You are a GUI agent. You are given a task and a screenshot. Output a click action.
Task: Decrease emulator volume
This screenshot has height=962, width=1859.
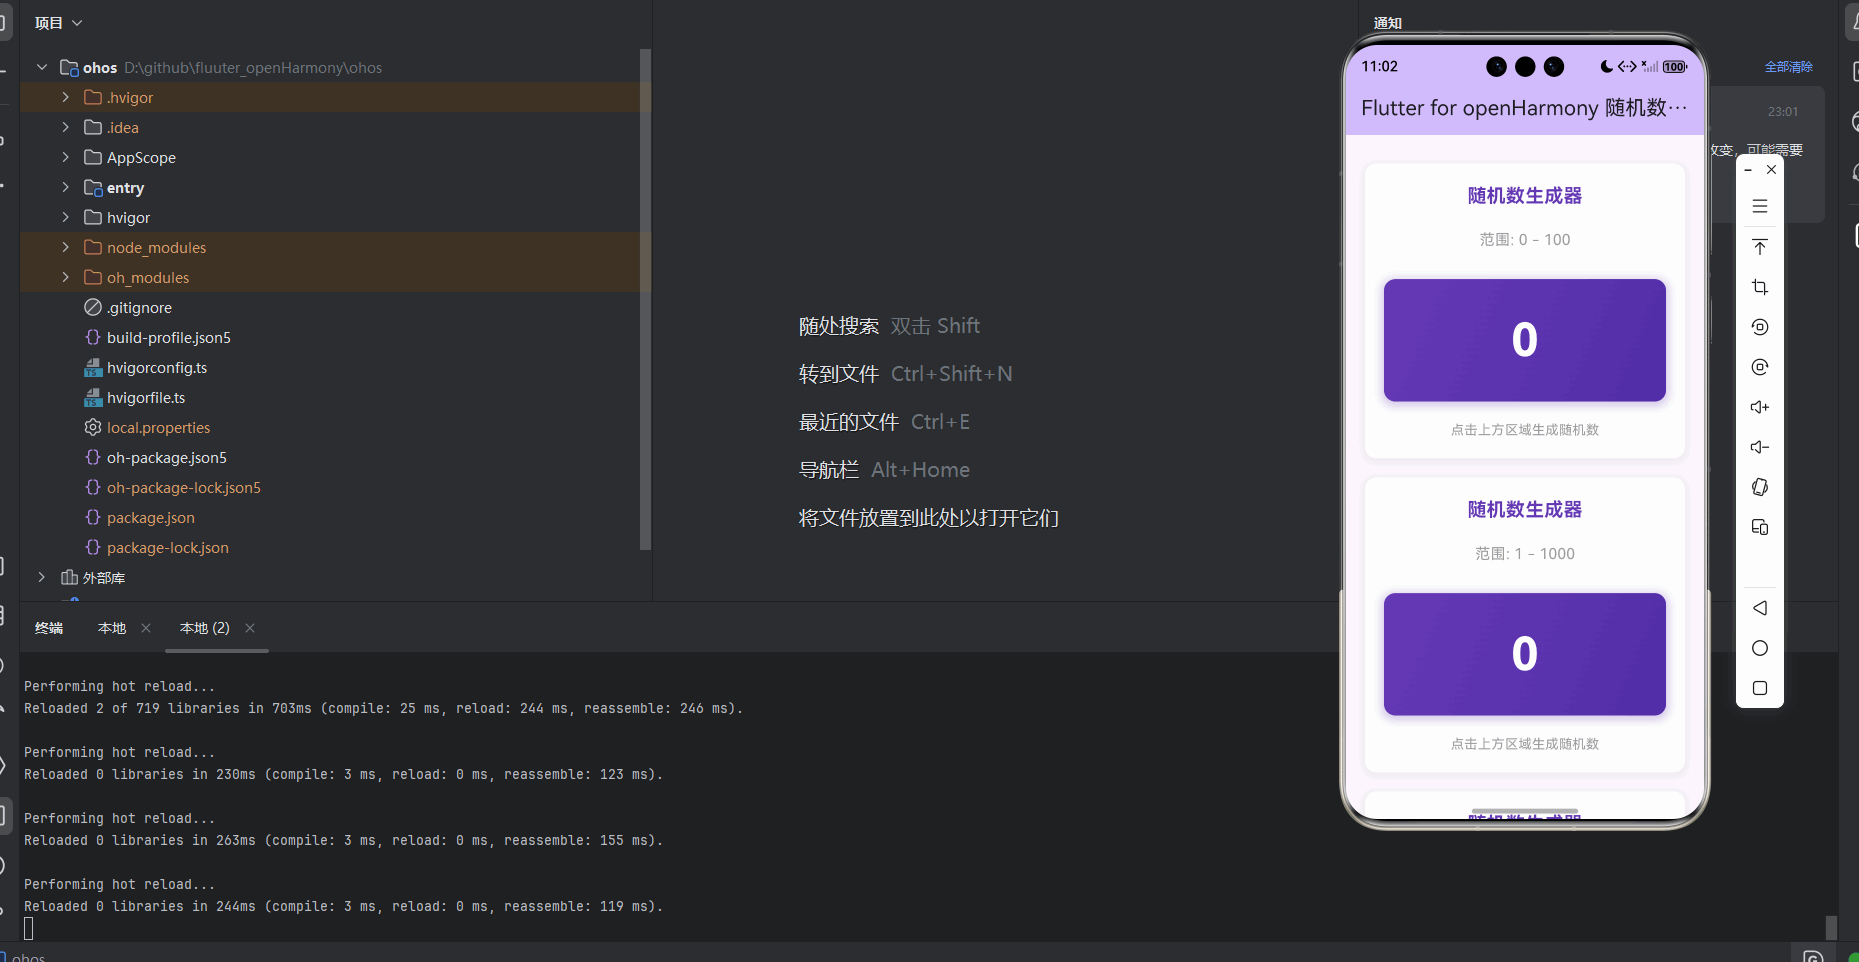click(1760, 447)
